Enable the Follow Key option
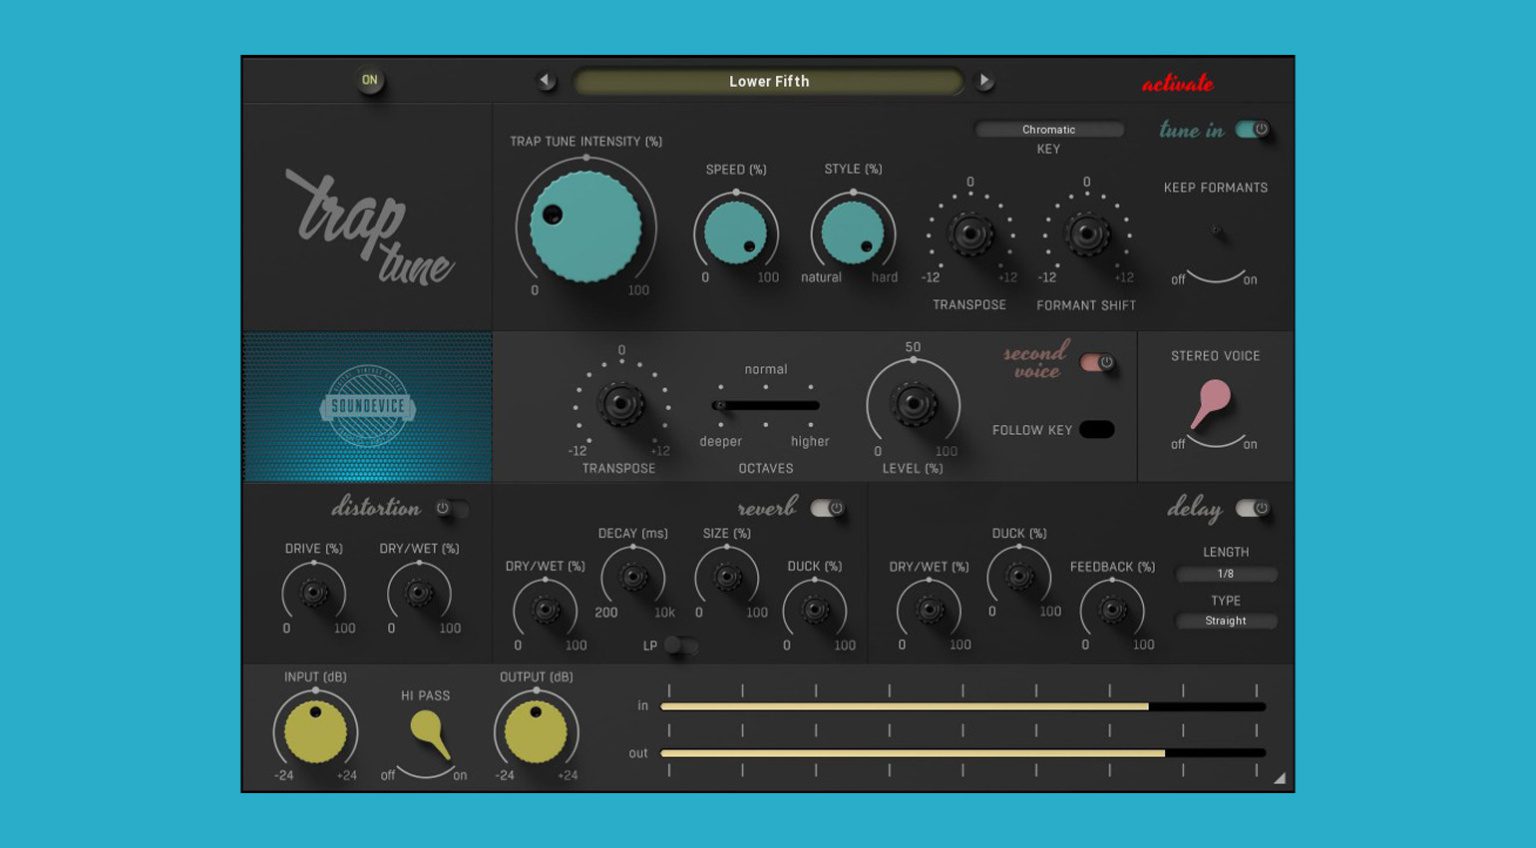 pos(1097,429)
